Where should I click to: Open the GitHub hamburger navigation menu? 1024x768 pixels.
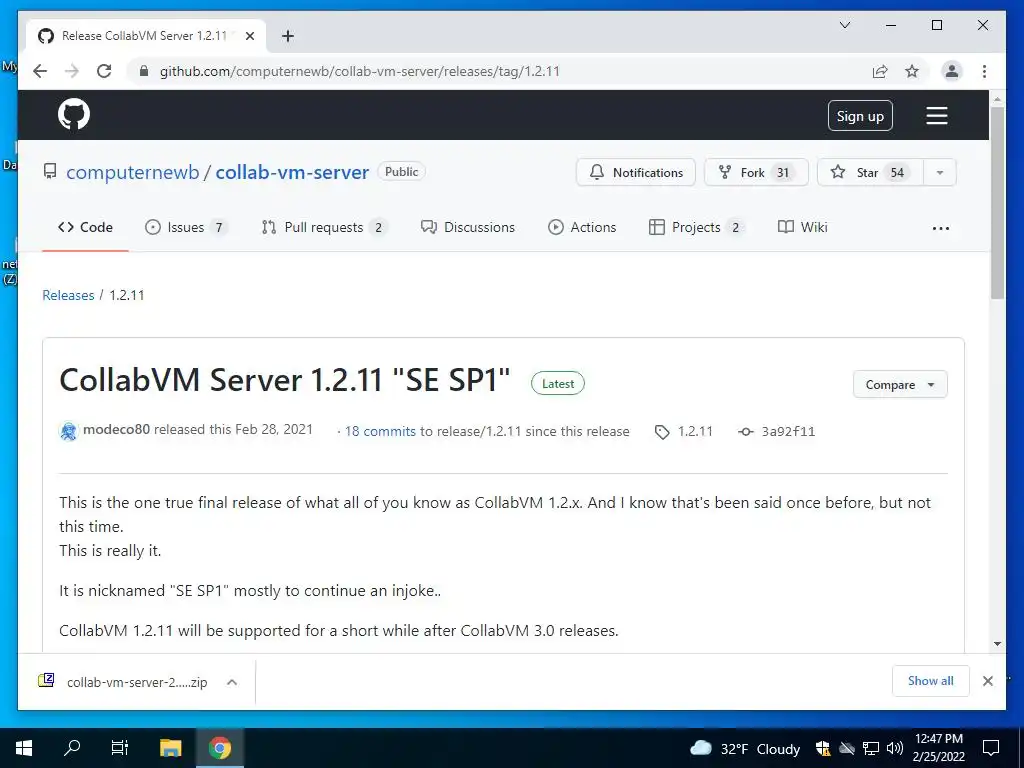[936, 116]
